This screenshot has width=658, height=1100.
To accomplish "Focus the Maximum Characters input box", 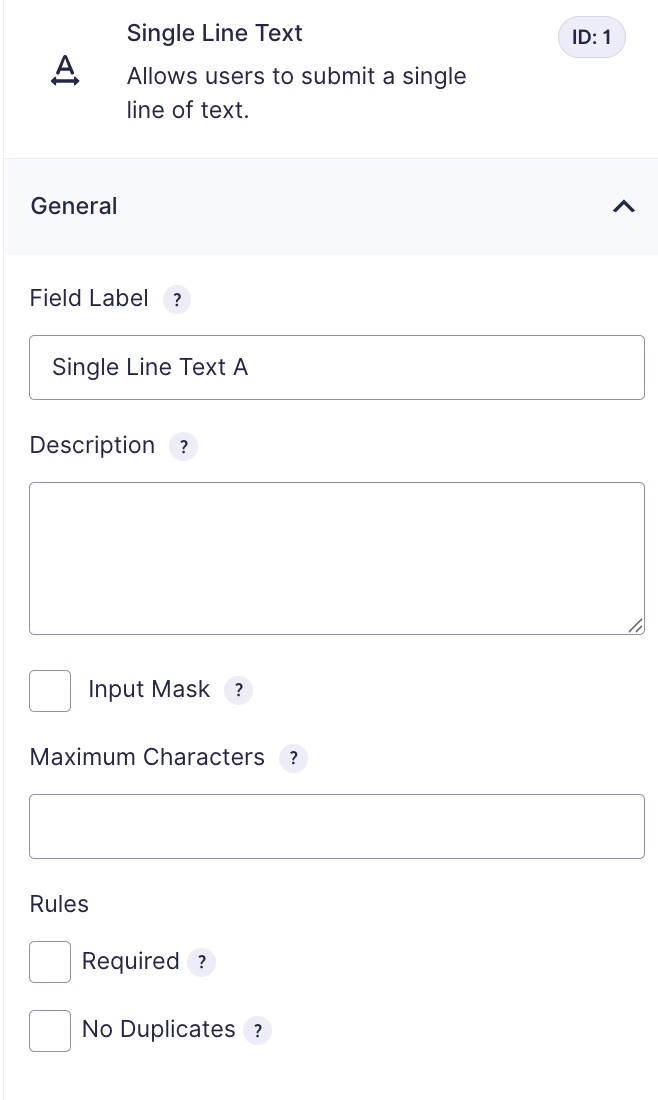I will click(337, 826).
